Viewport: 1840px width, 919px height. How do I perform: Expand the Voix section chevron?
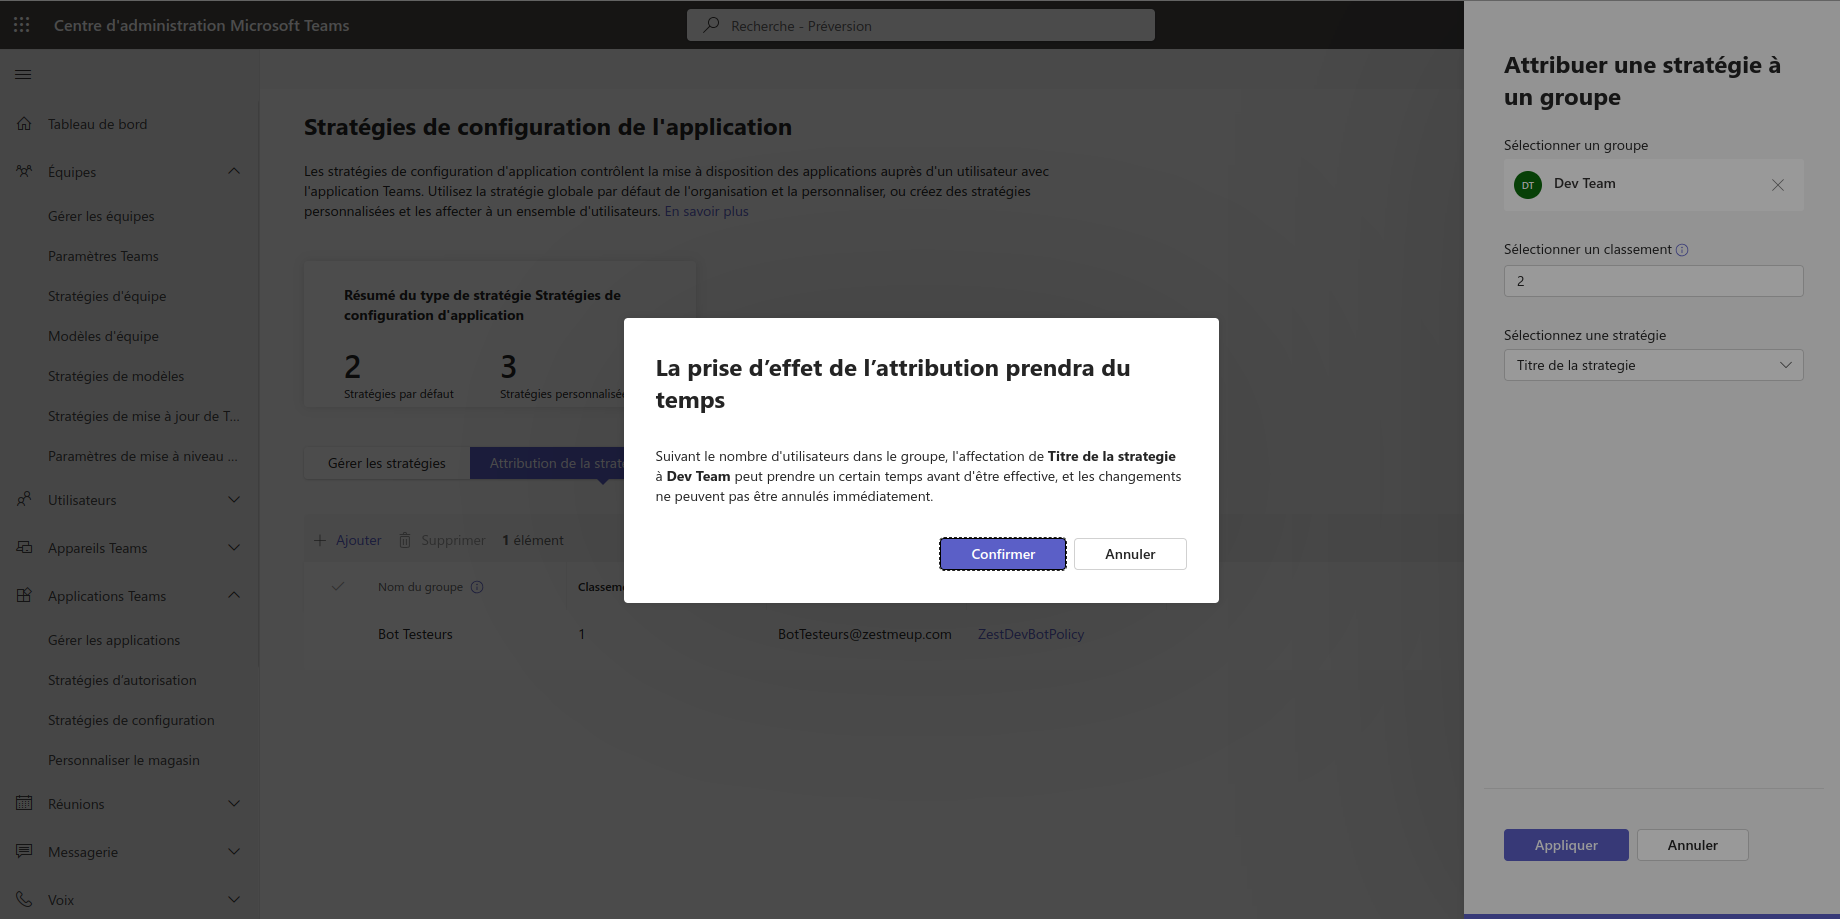[x=233, y=900]
